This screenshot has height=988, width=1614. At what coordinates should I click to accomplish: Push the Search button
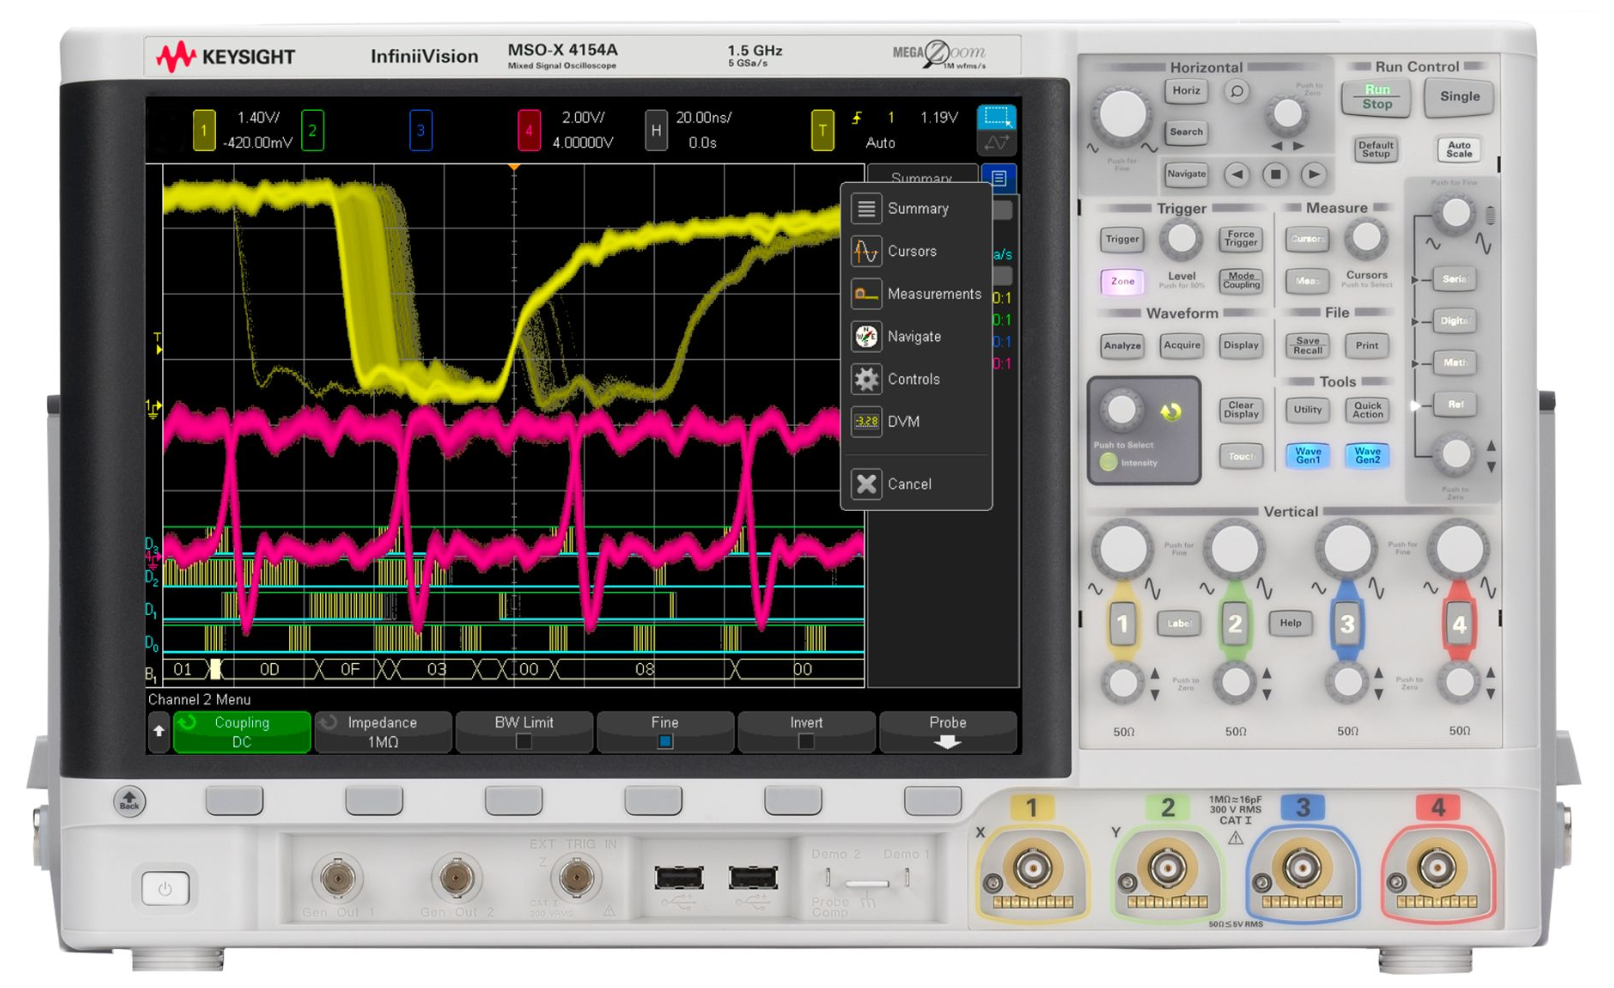tap(1186, 132)
